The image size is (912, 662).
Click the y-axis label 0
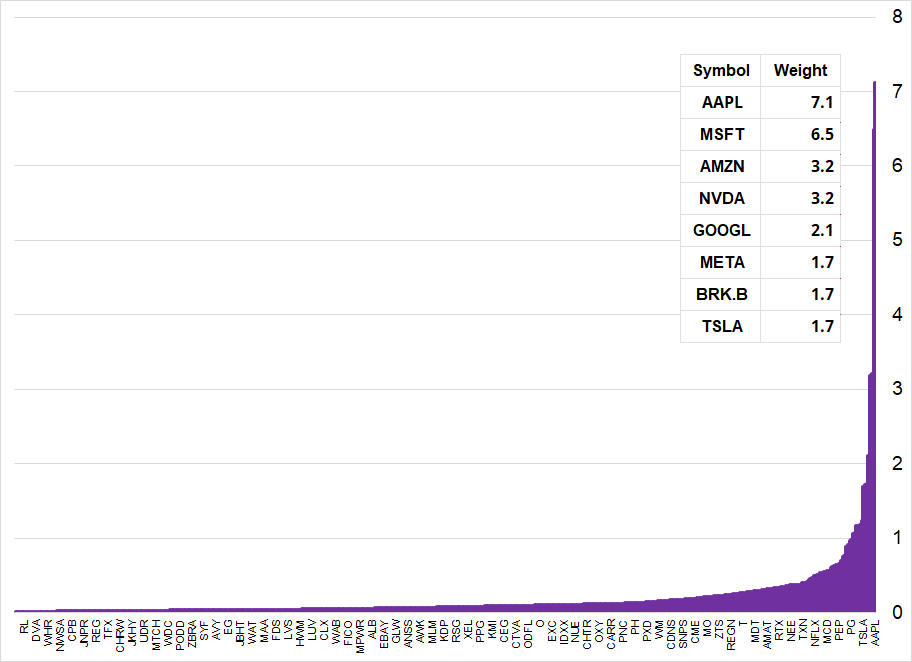click(x=897, y=613)
